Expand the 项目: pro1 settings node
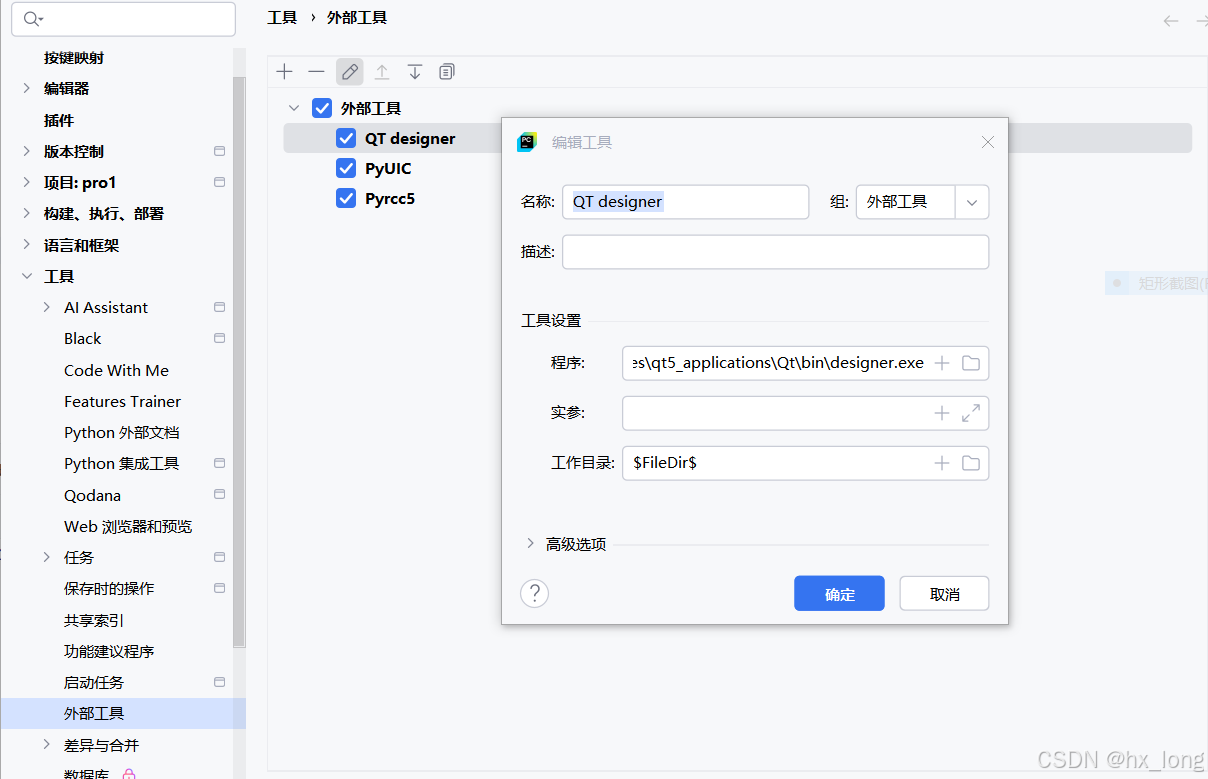The width and height of the screenshot is (1208, 779). tap(26, 182)
